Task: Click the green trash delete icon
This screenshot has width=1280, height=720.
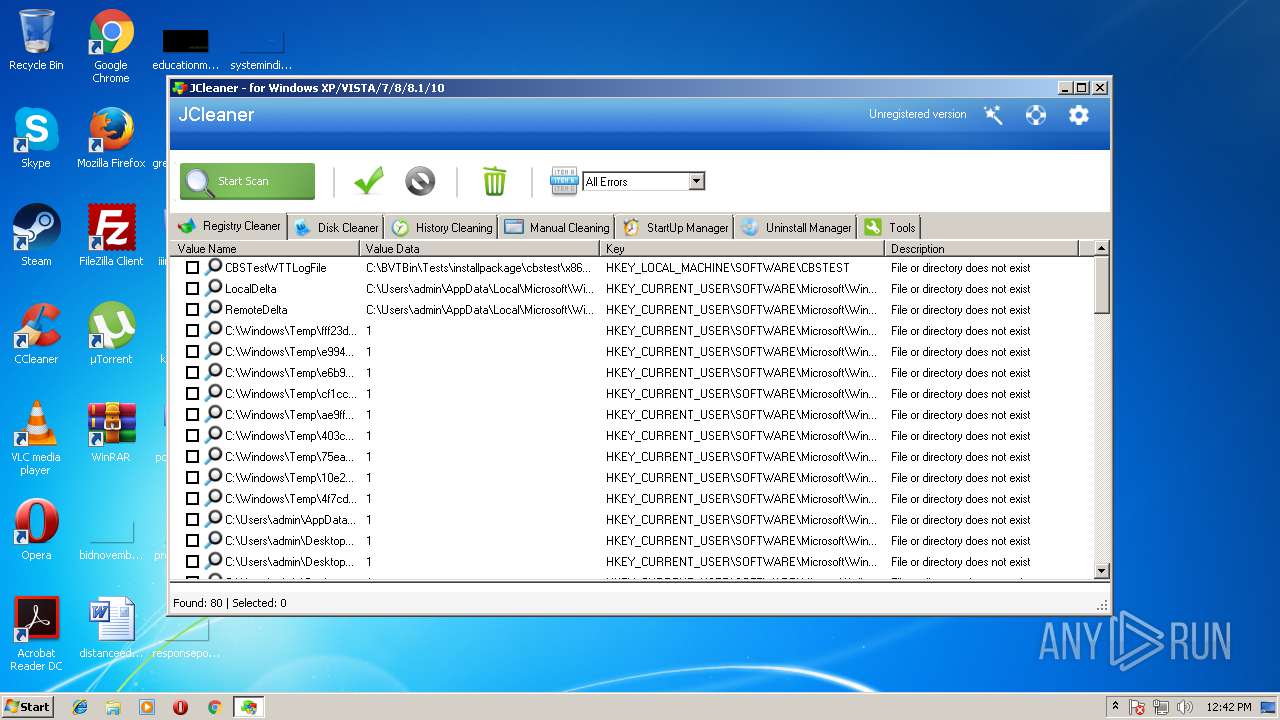Action: tap(494, 181)
